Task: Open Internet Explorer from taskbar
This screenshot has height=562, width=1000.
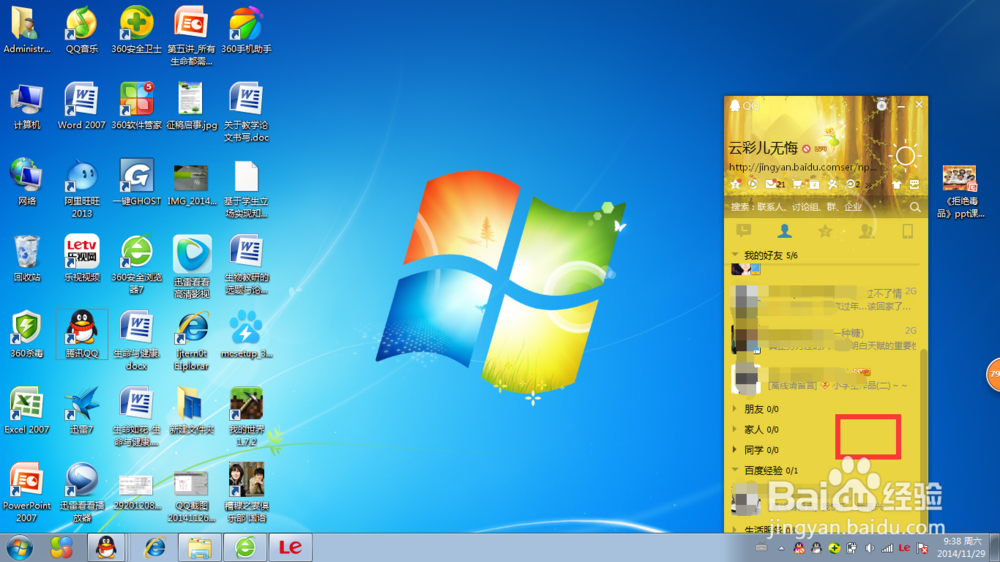Action: 155,547
